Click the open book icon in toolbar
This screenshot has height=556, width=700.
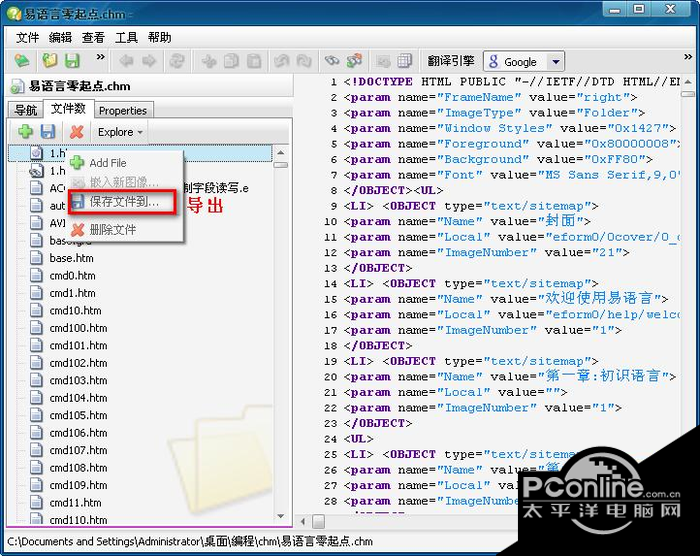[x=21, y=61]
